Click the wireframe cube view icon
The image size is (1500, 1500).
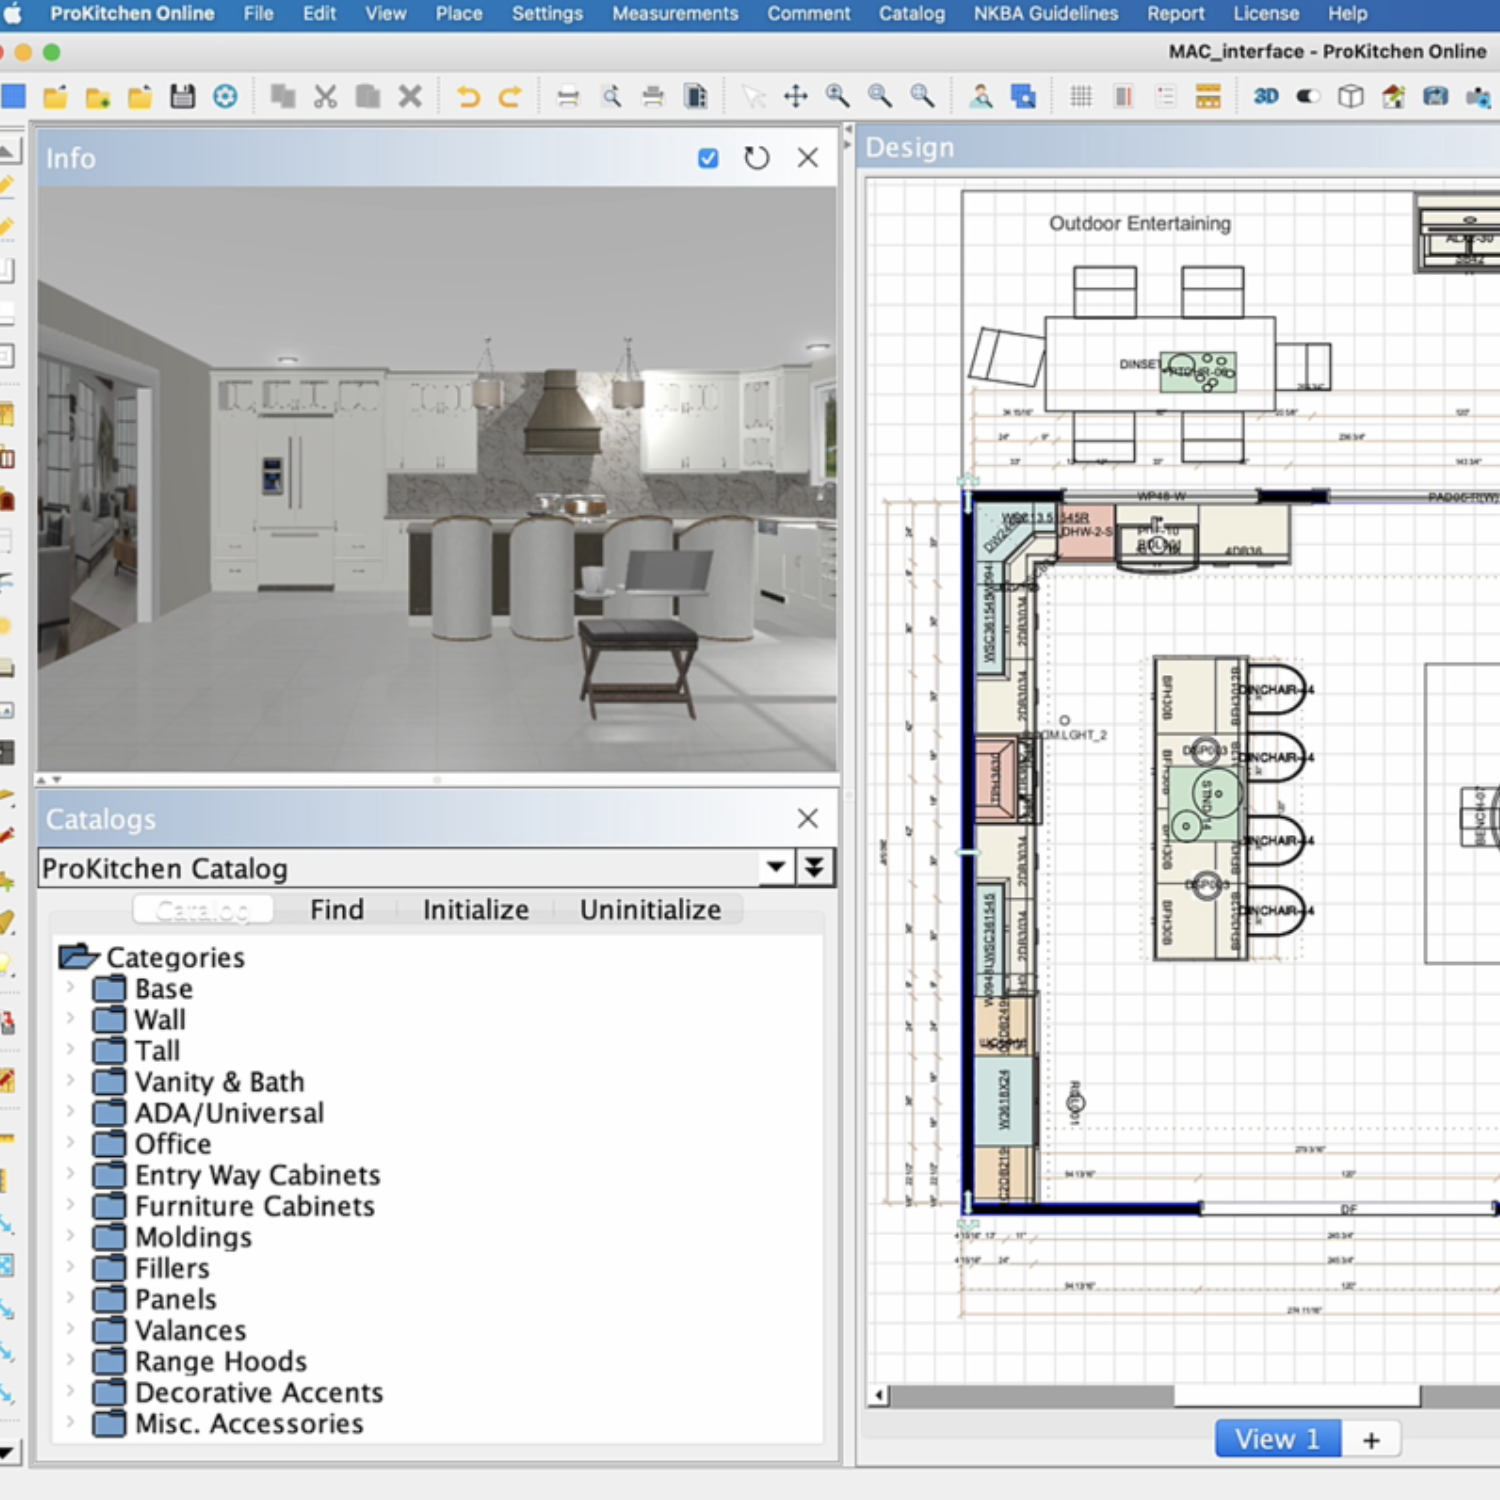pos(1350,96)
